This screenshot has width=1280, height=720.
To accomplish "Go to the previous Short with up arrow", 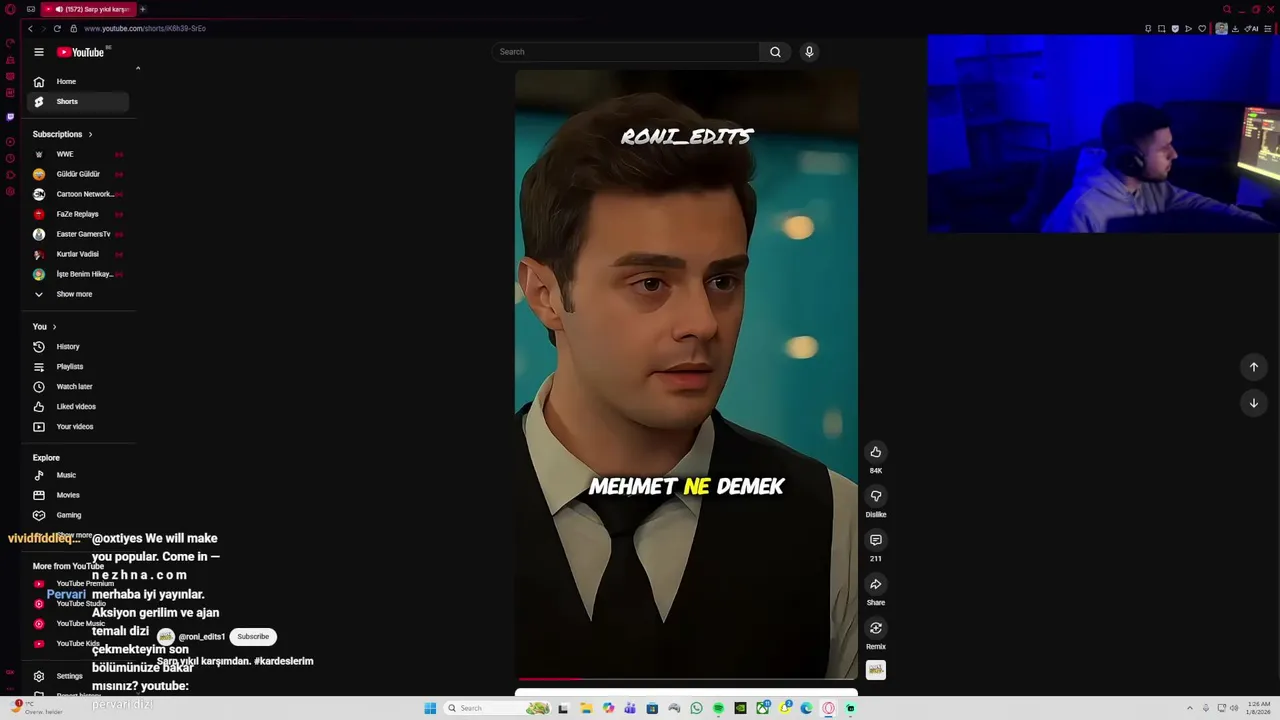I will click(x=1254, y=367).
